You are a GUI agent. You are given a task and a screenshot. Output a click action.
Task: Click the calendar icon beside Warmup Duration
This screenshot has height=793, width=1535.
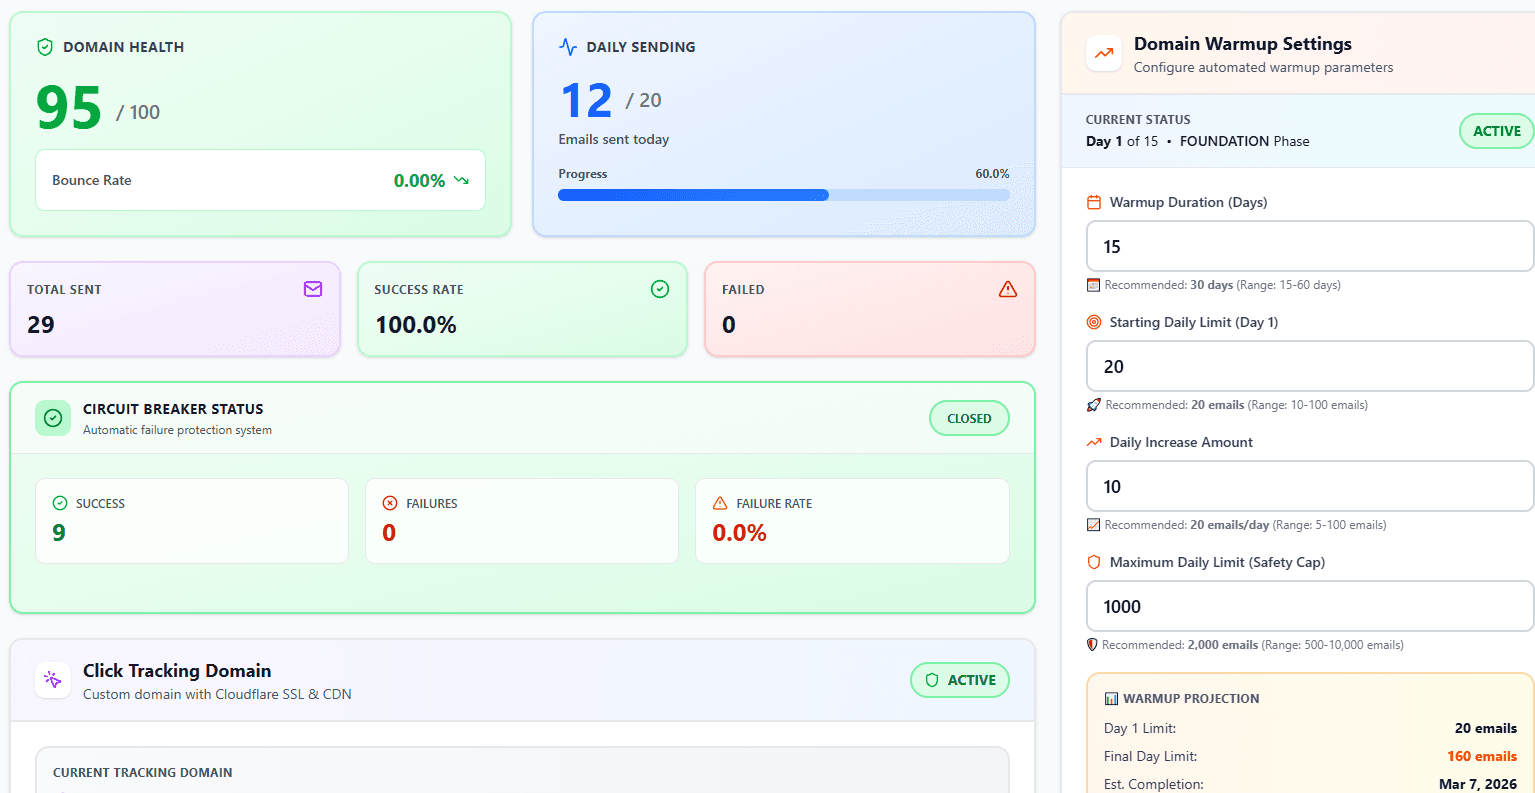pos(1093,202)
